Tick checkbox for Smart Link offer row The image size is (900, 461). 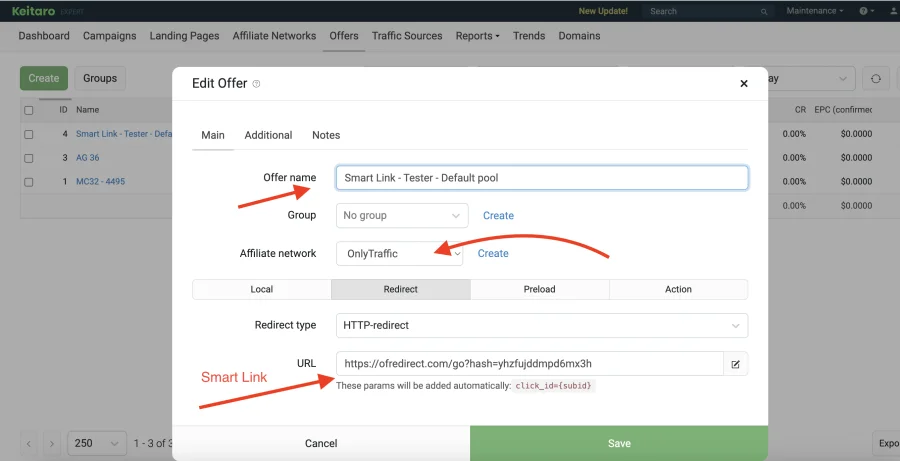click(x=29, y=134)
